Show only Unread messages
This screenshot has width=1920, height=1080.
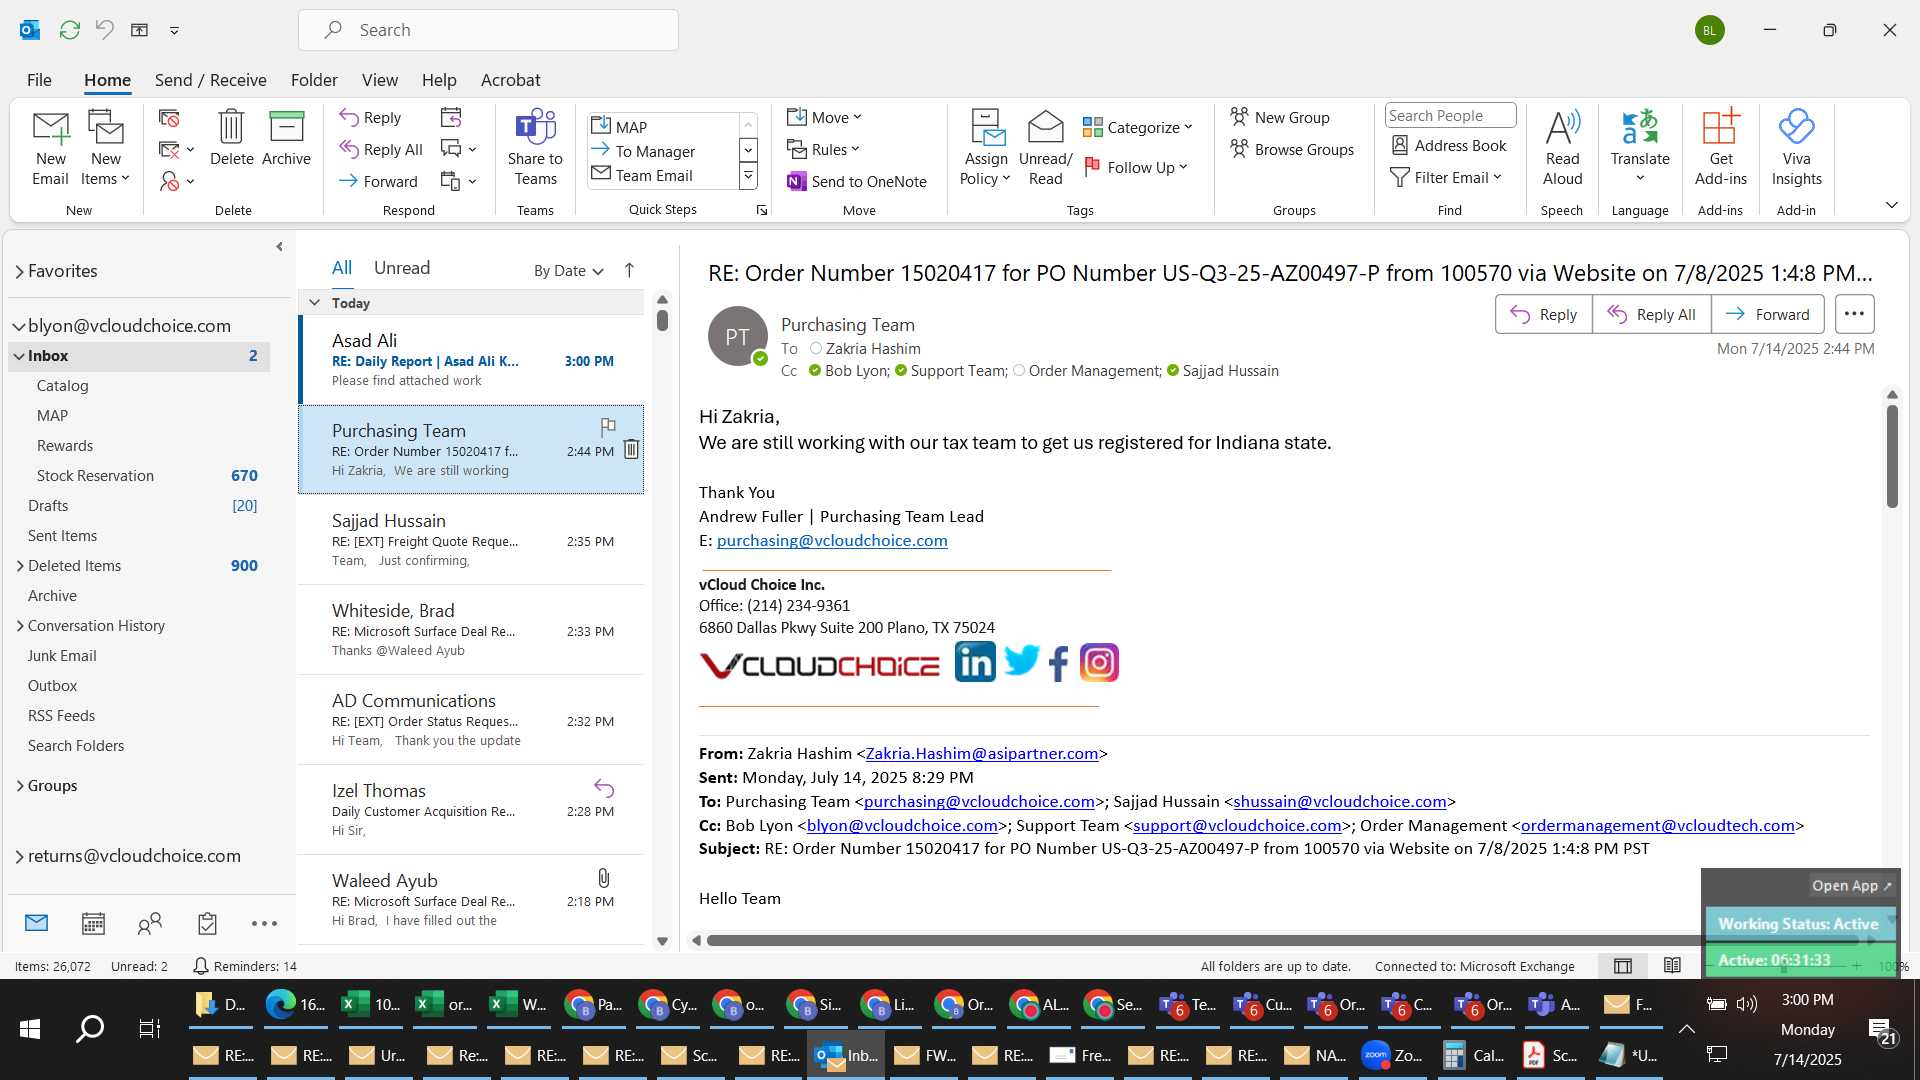tap(402, 268)
